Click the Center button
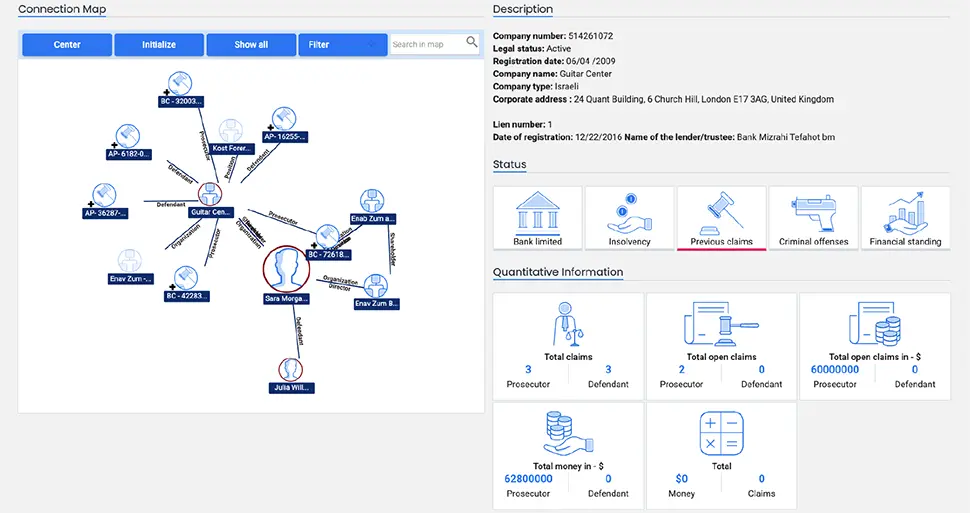970x513 pixels. pyautogui.click(x=67, y=45)
